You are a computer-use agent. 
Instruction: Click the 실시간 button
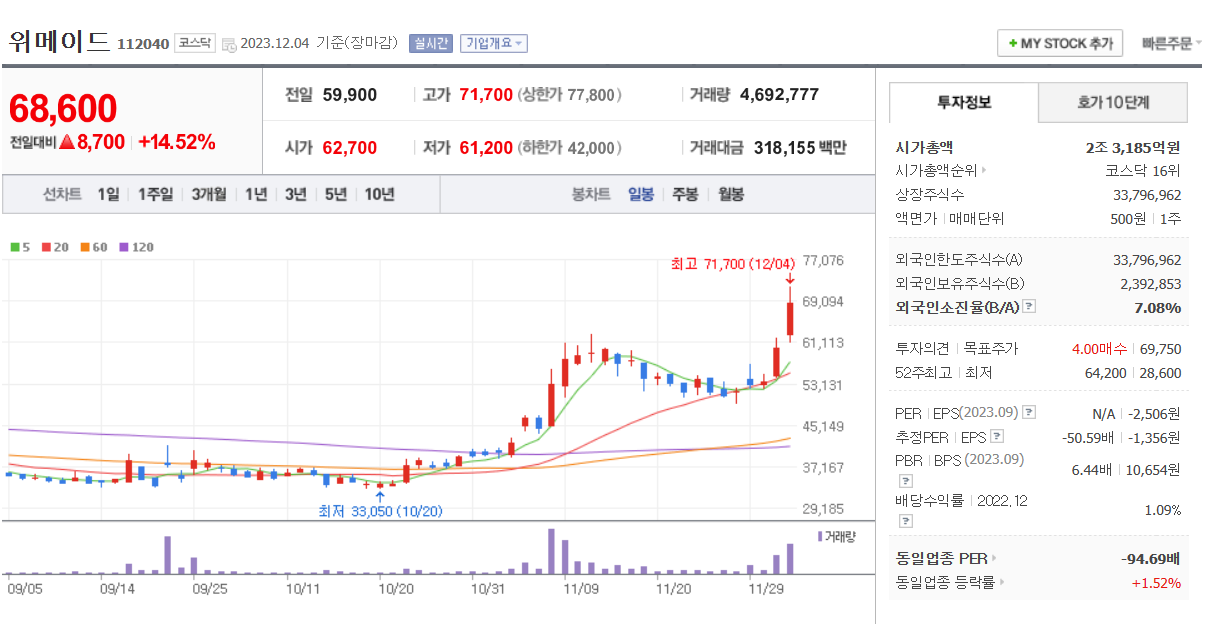431,43
